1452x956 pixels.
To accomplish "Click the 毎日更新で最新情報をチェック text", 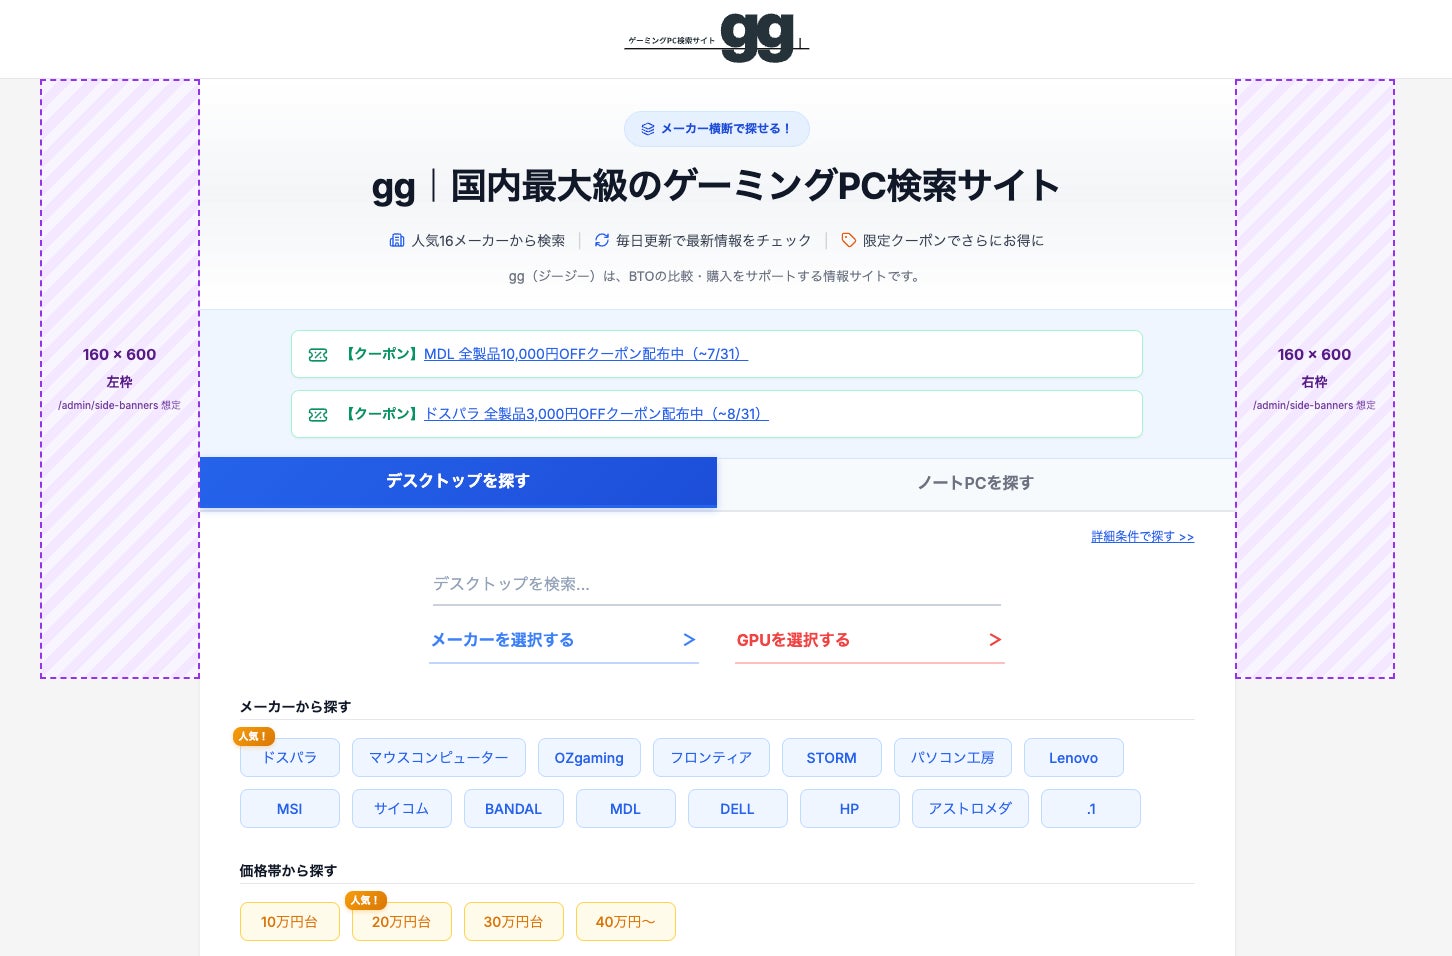I will coord(714,240).
